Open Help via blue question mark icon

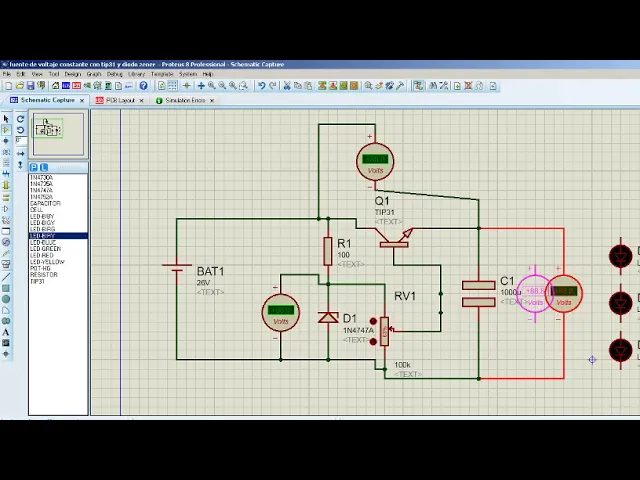click(x=143, y=86)
